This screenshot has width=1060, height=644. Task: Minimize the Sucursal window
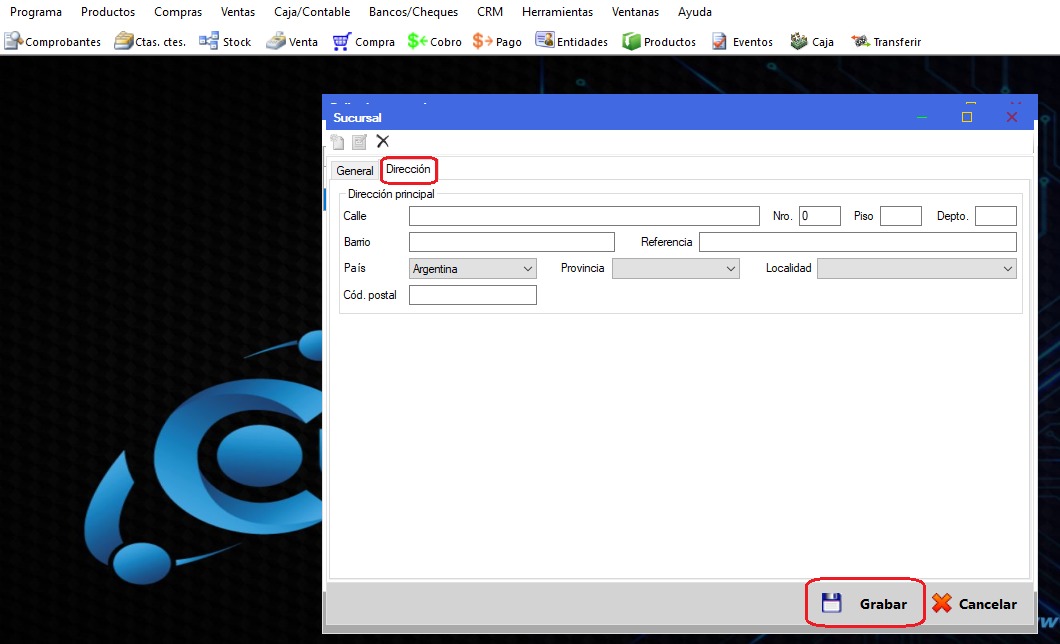[x=921, y=117]
